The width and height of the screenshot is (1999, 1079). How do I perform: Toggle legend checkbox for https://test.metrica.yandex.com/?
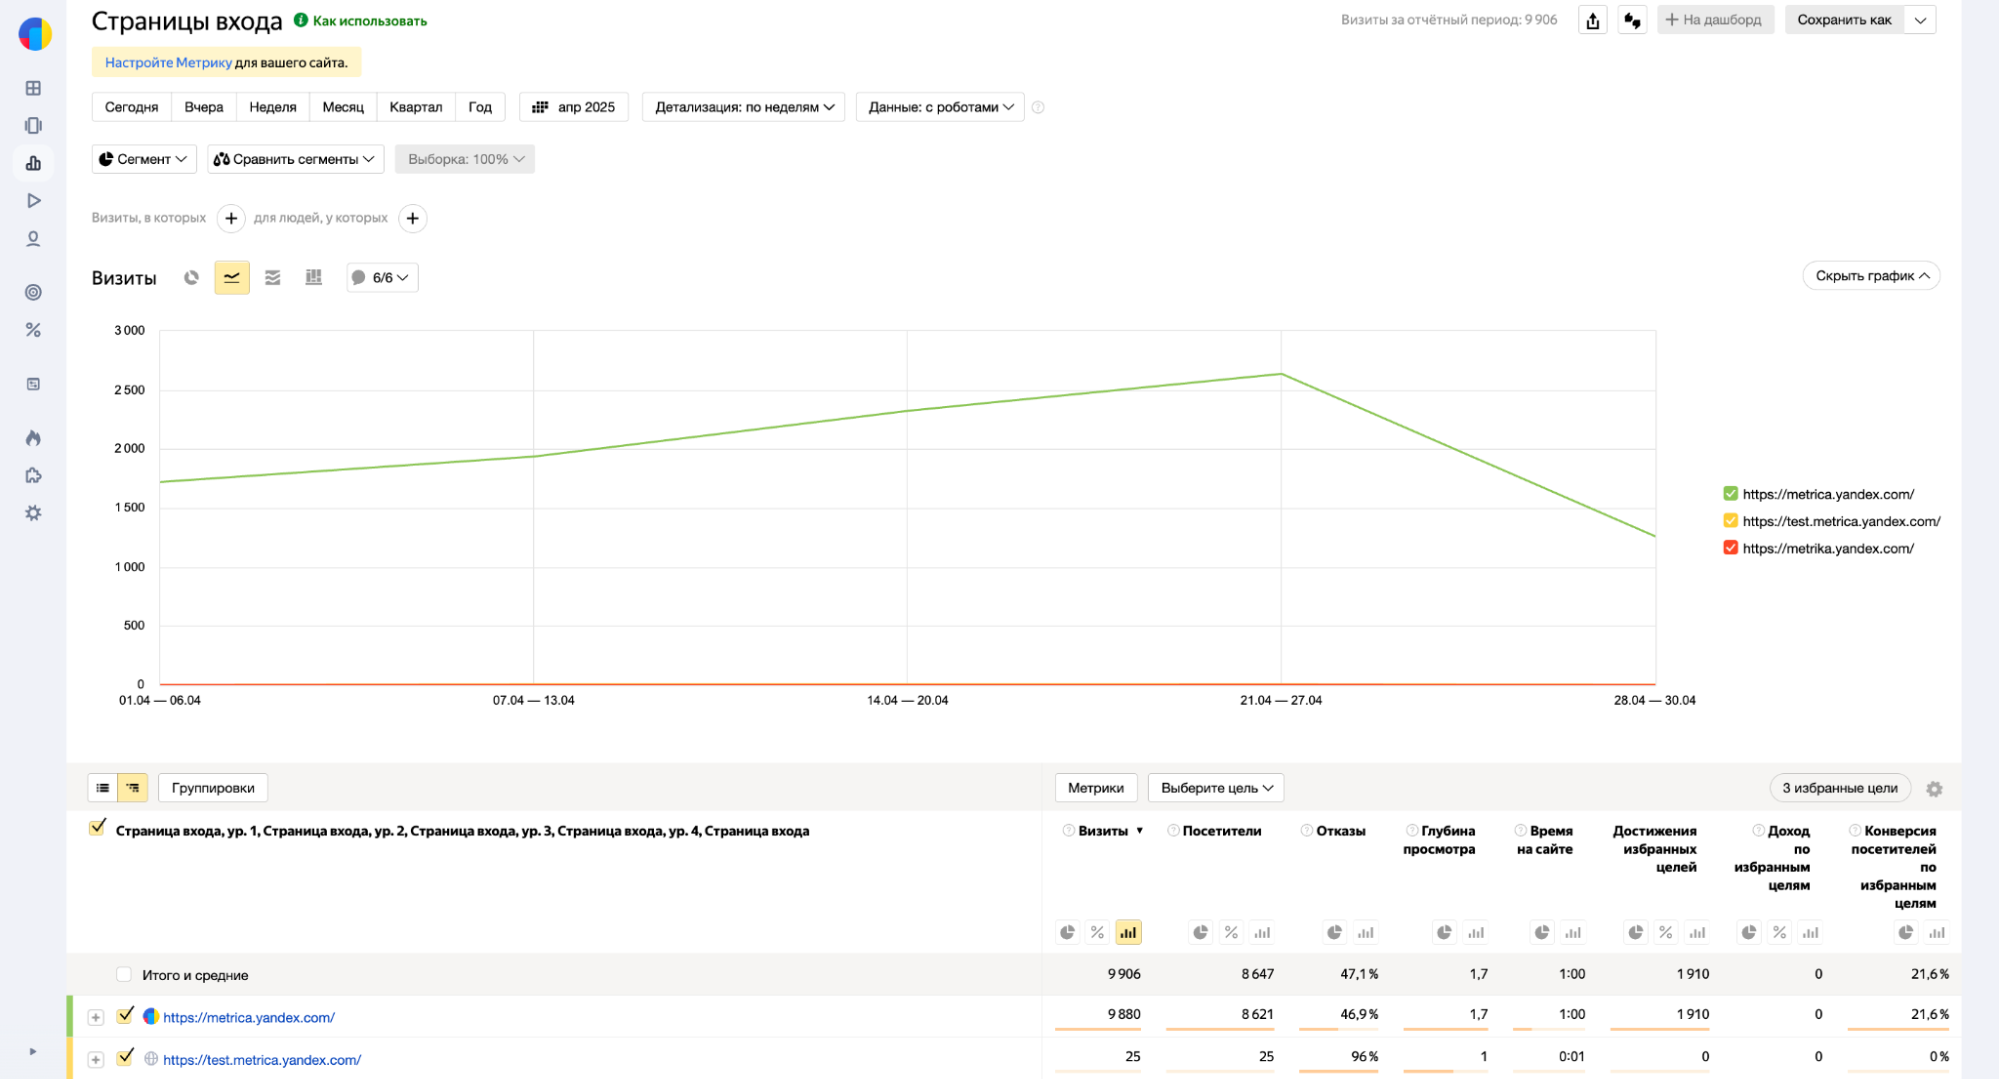point(1730,521)
